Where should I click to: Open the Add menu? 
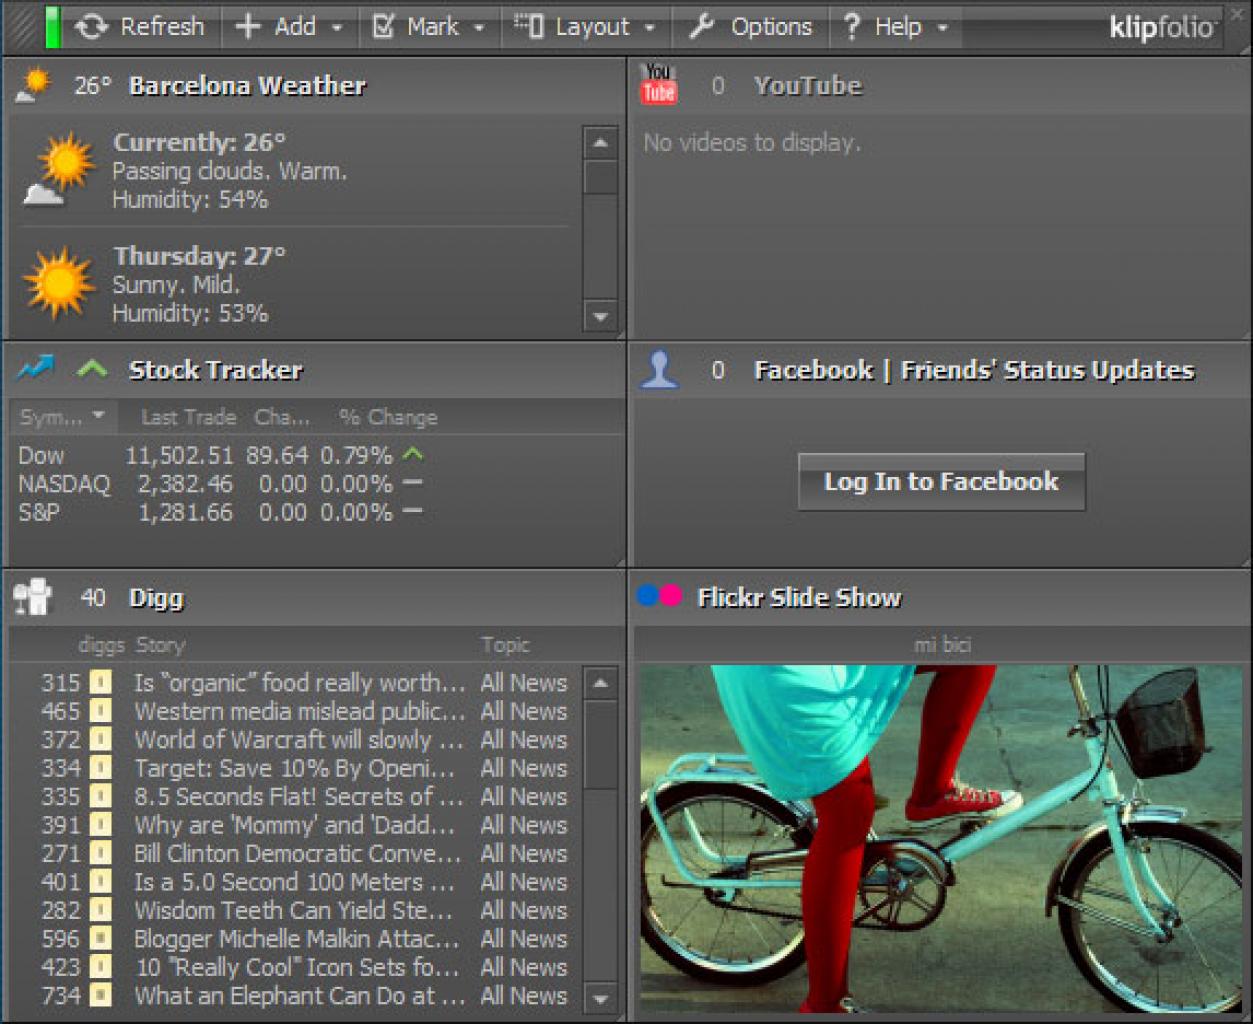(290, 27)
